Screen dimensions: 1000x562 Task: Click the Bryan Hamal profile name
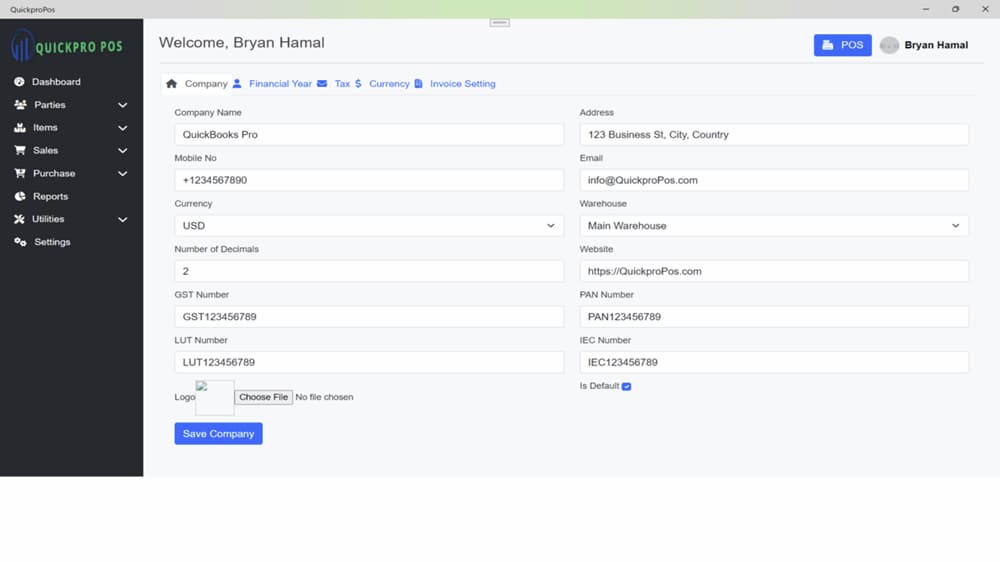click(x=936, y=45)
